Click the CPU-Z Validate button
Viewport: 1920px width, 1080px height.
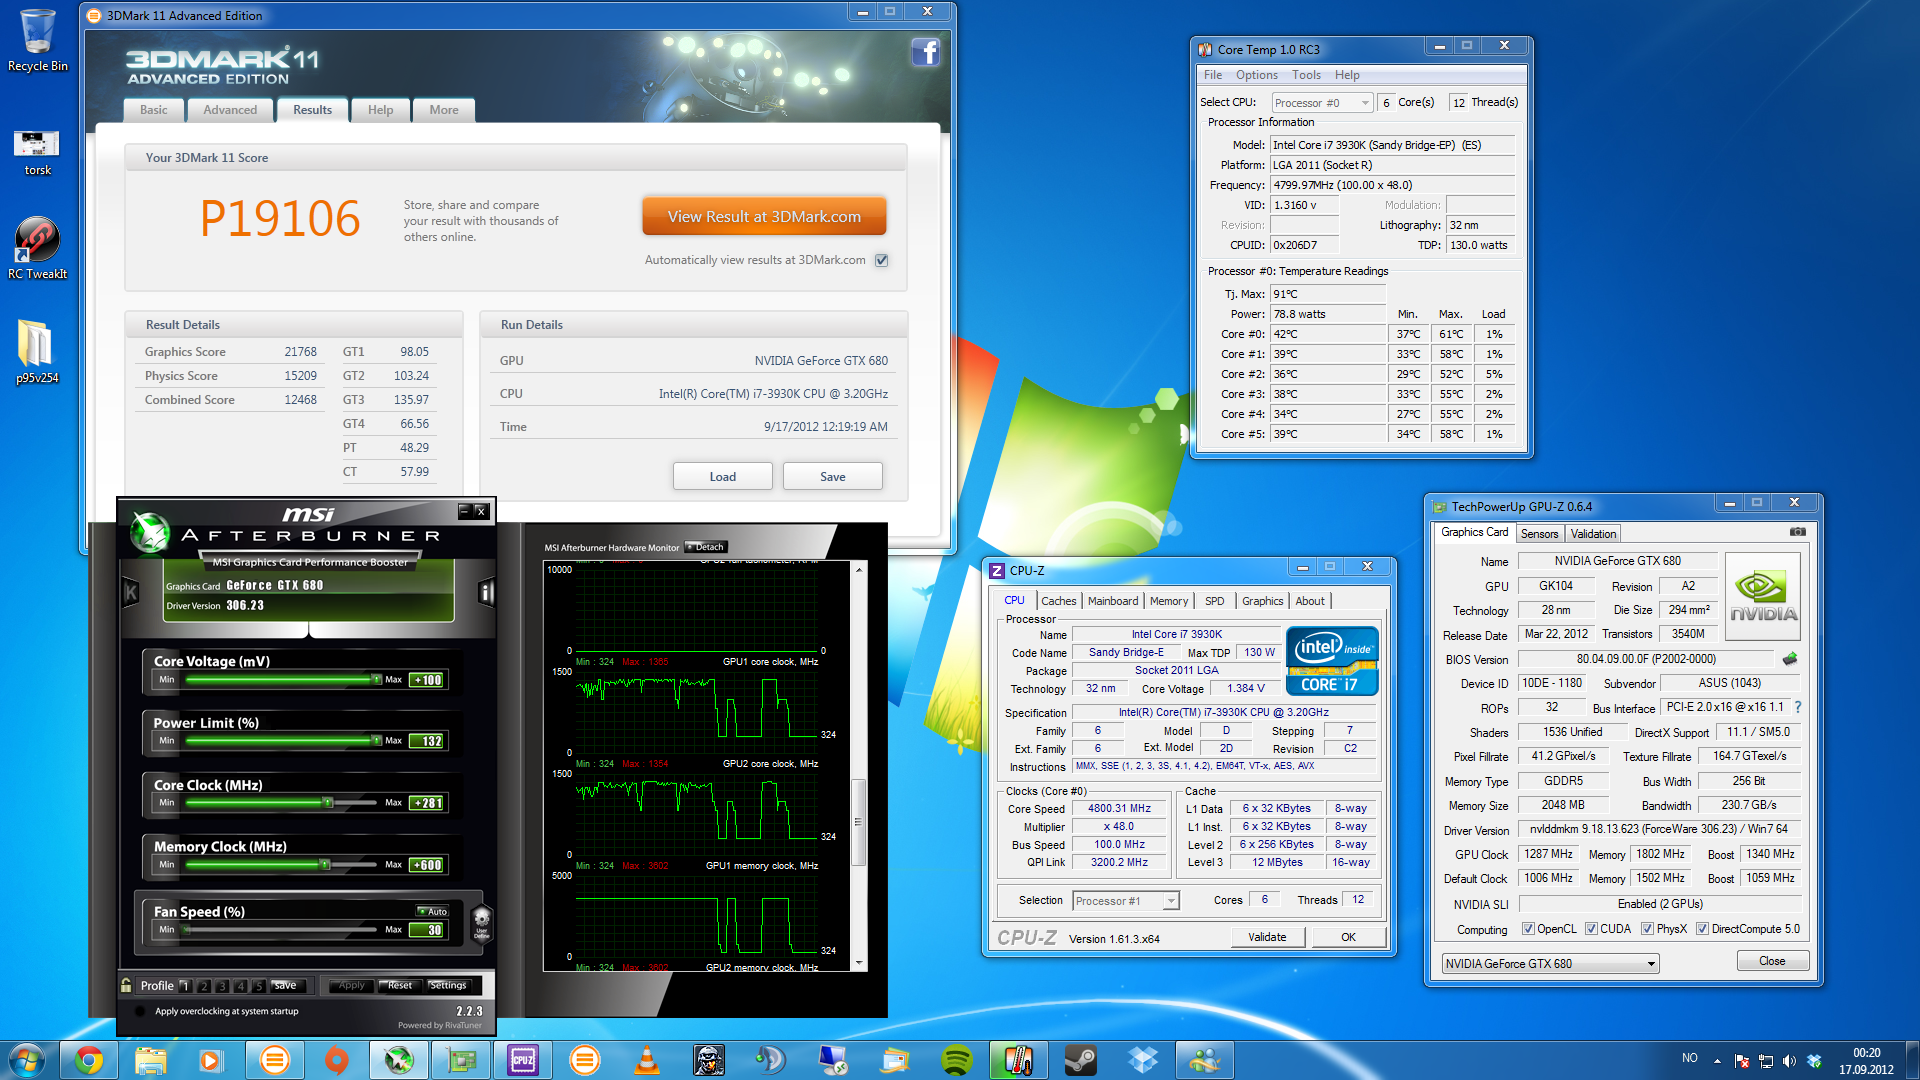(x=1267, y=937)
